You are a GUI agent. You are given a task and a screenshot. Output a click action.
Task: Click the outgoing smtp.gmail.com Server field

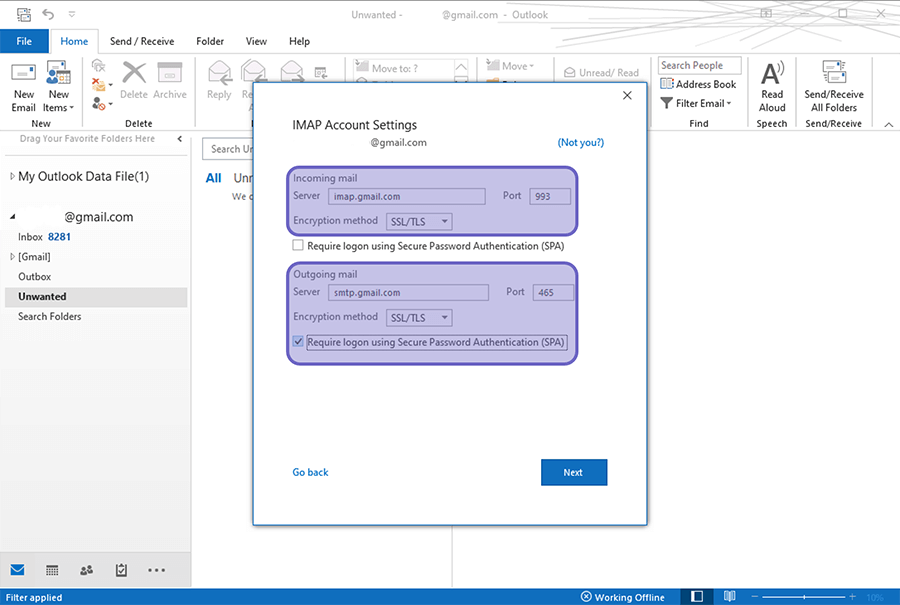click(x=408, y=292)
